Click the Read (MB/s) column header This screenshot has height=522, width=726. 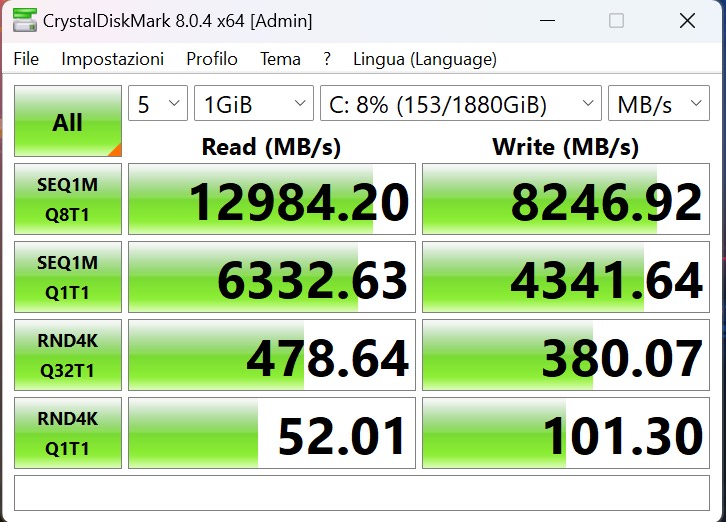[x=271, y=147]
